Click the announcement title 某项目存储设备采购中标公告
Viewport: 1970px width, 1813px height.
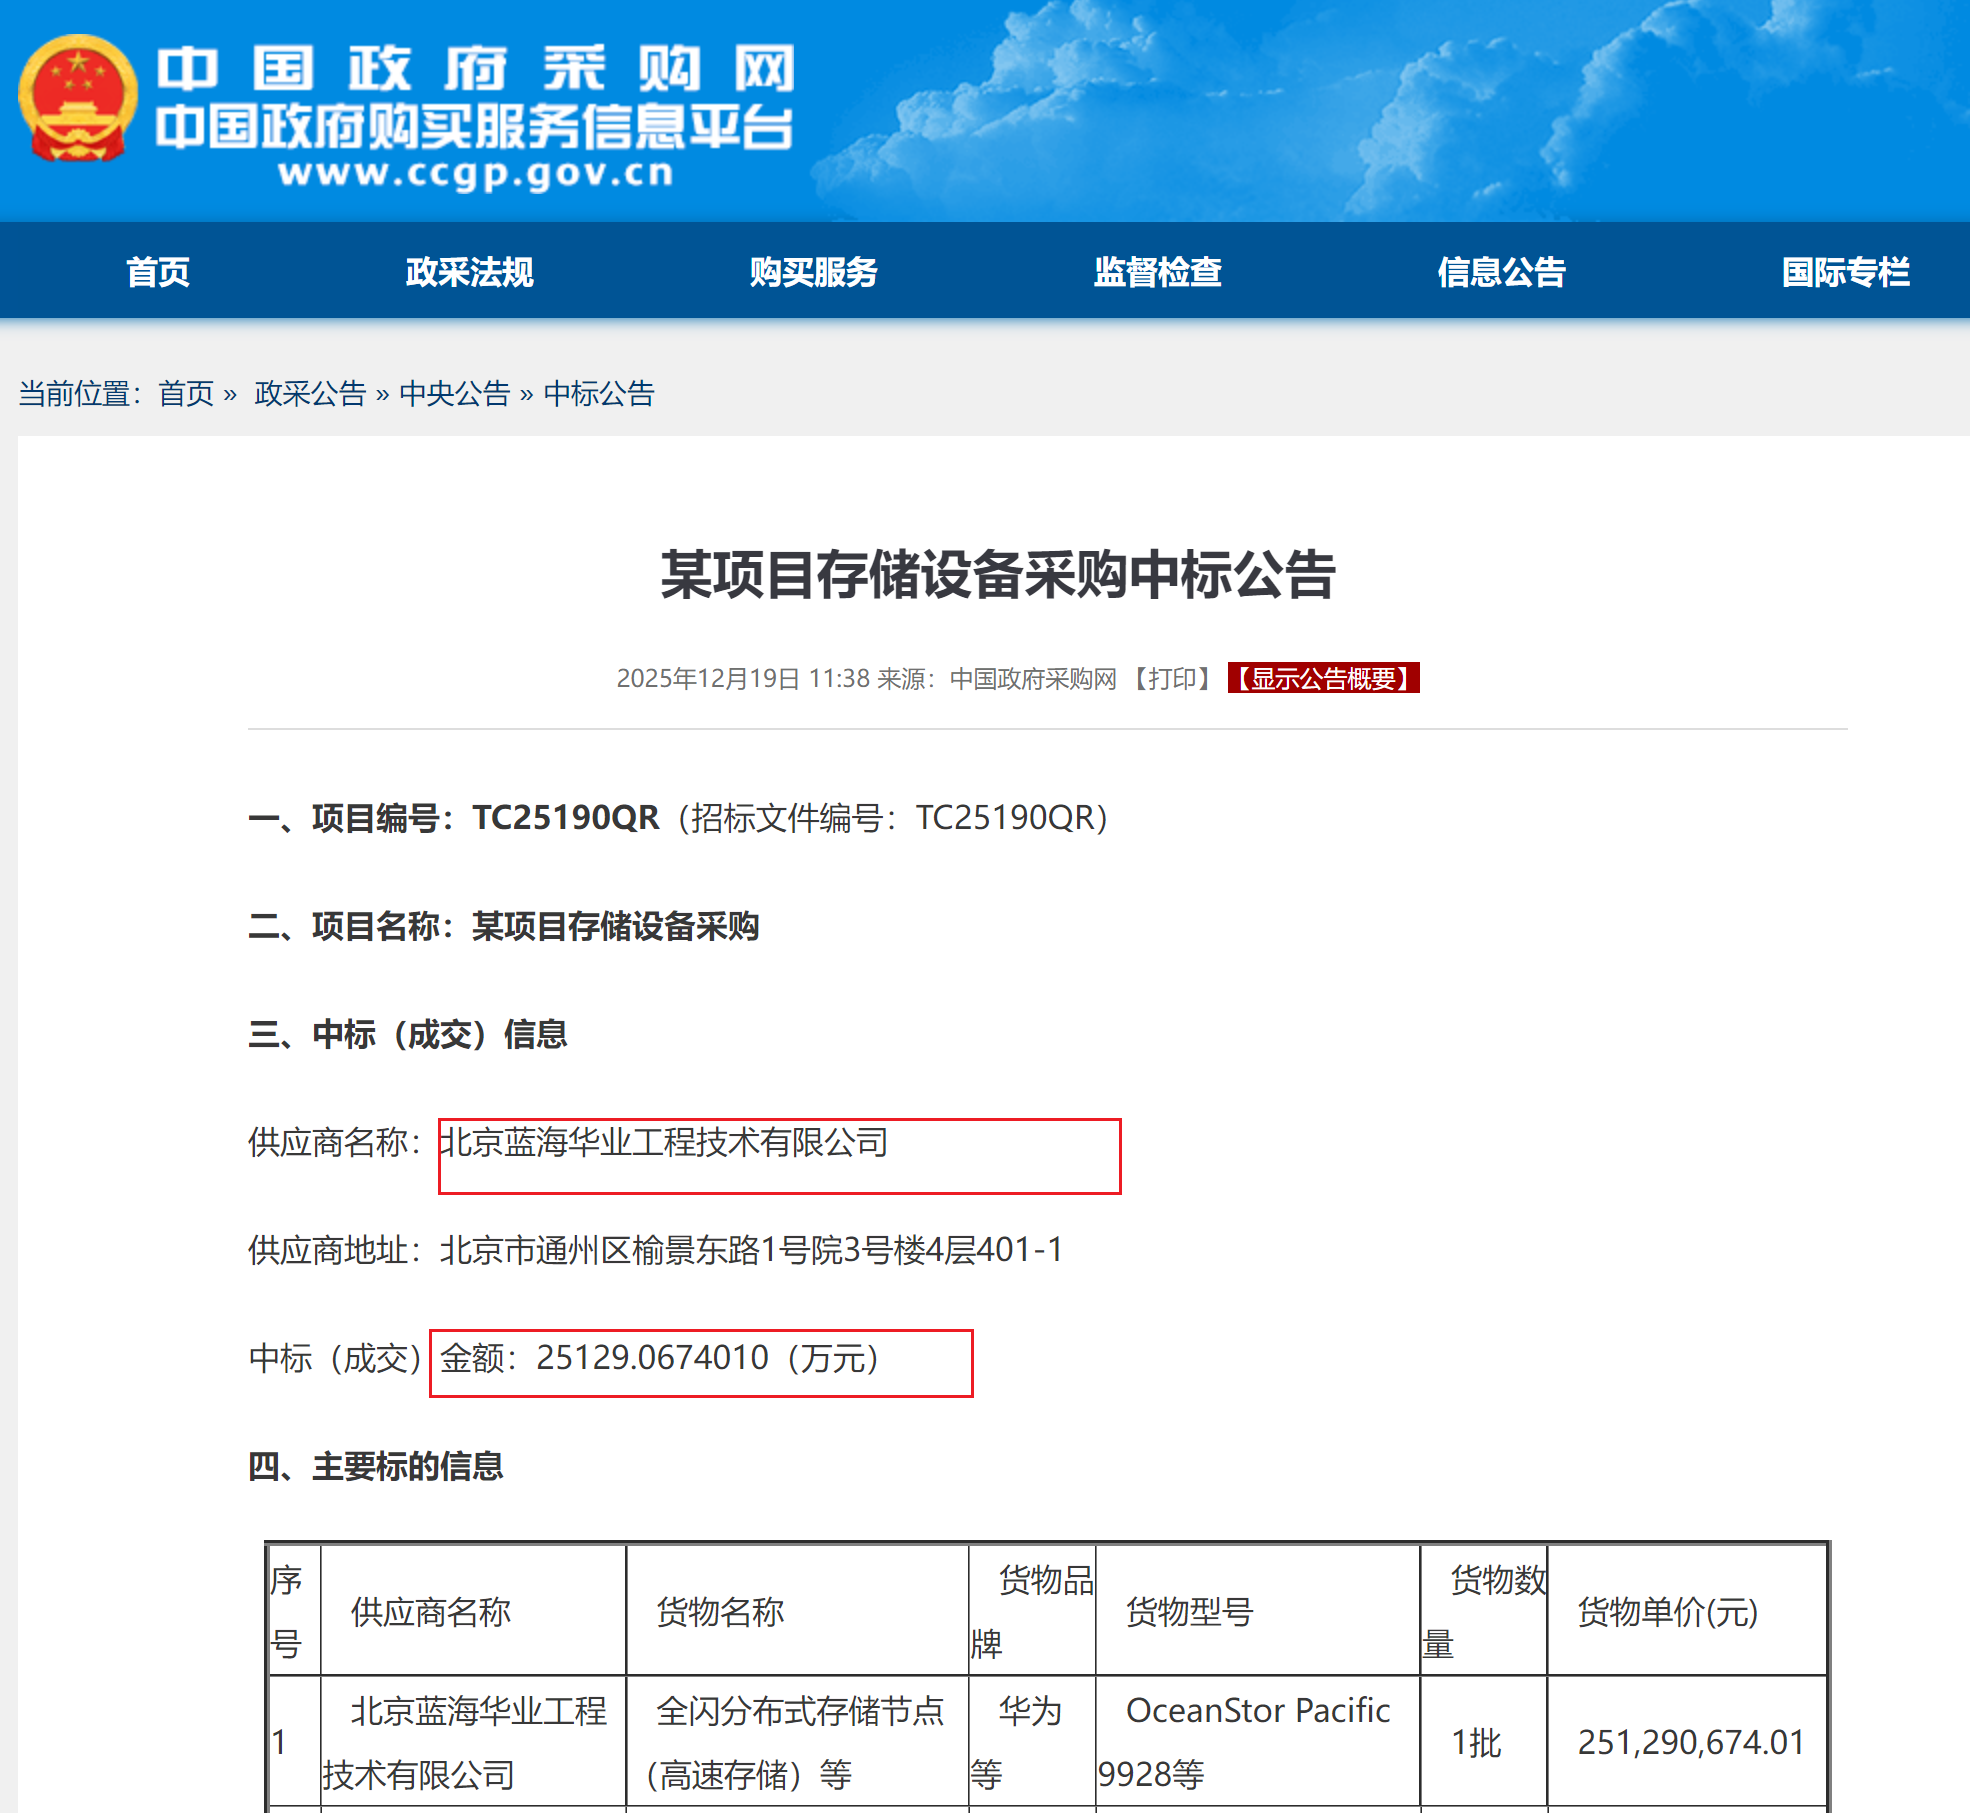(997, 575)
